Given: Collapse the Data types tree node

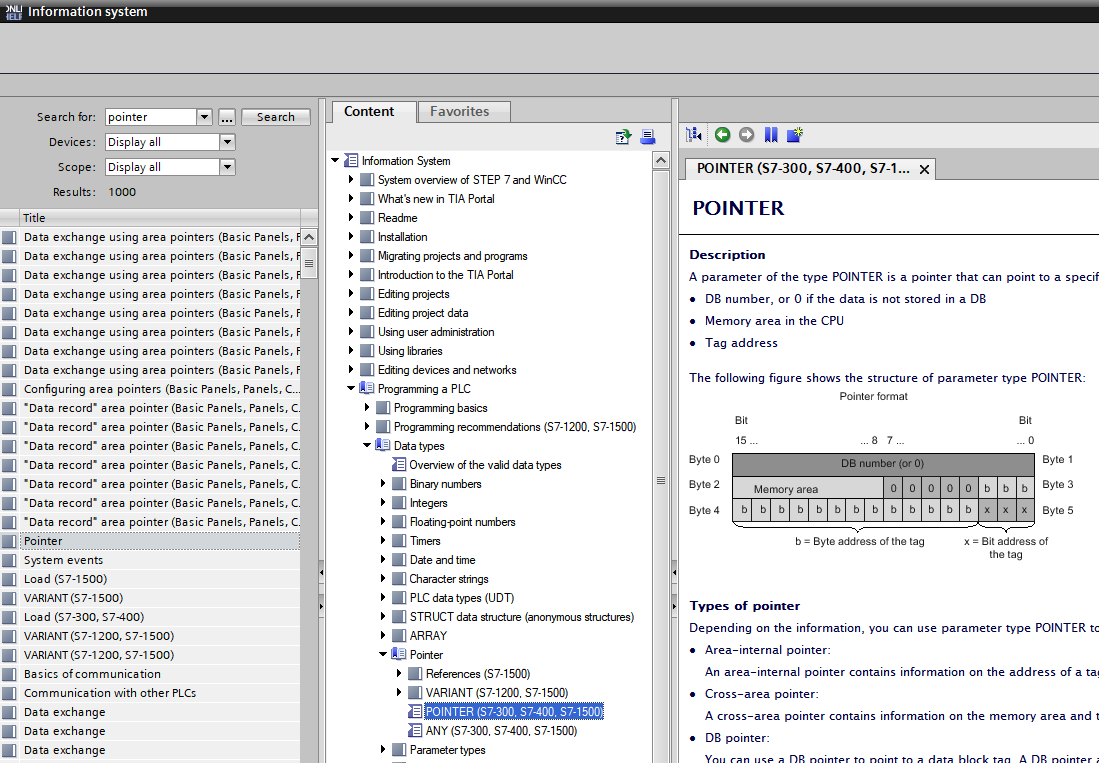Looking at the screenshot, I should click(x=367, y=446).
